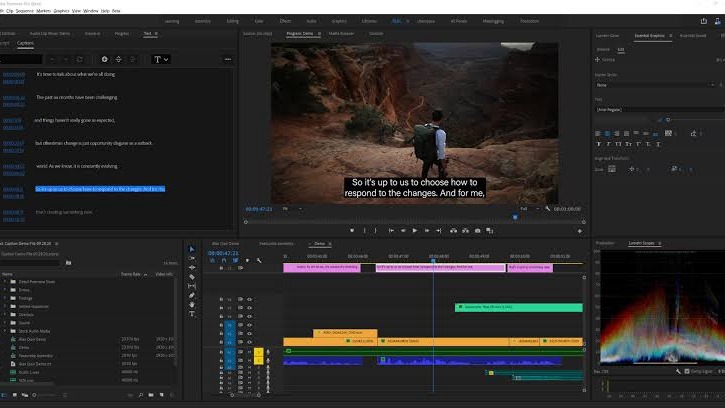Screen dimensions: 725x408
Task: Add new caption segment with plus icon
Action: (104, 59)
